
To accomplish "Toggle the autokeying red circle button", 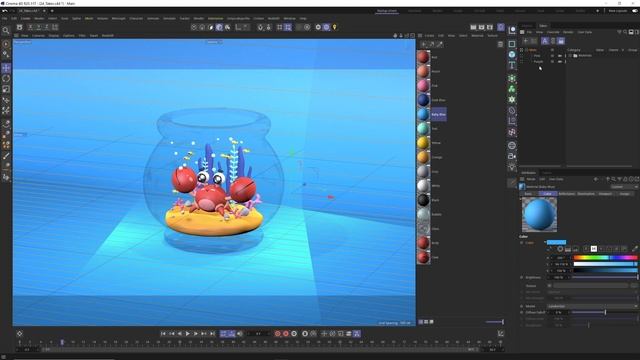I will click(286, 333).
